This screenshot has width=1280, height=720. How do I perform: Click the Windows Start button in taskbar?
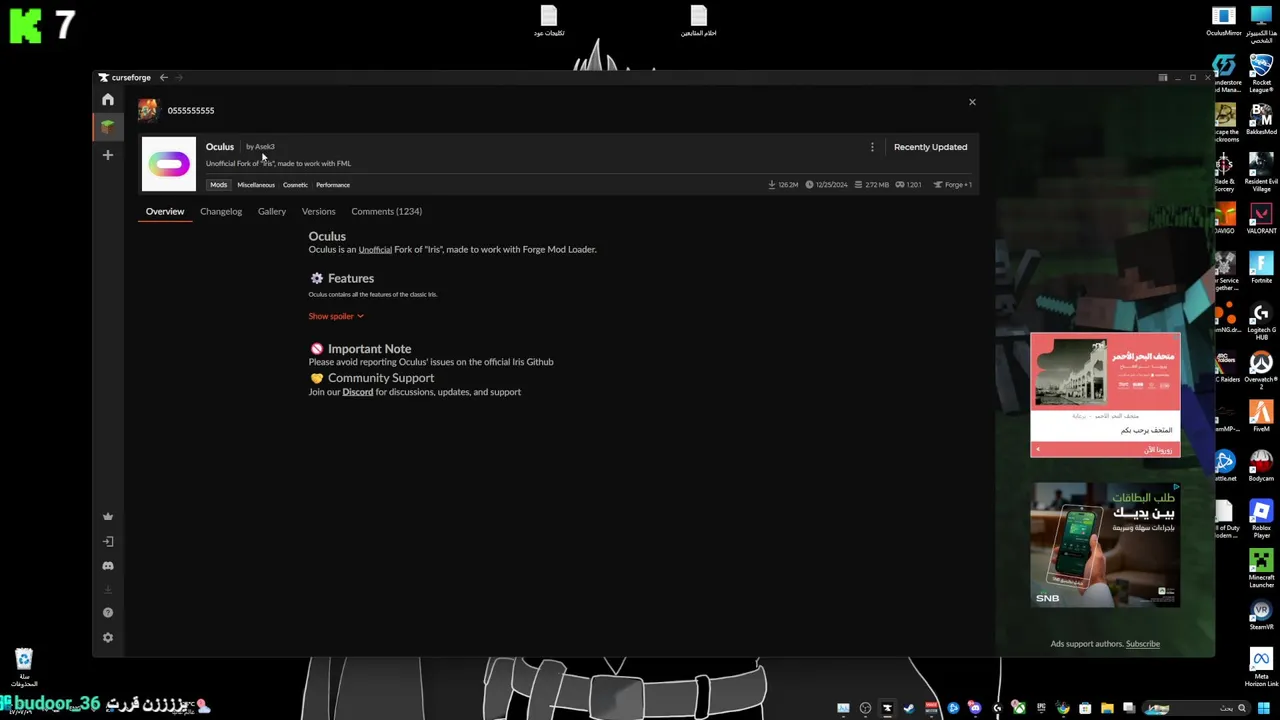point(1264,709)
